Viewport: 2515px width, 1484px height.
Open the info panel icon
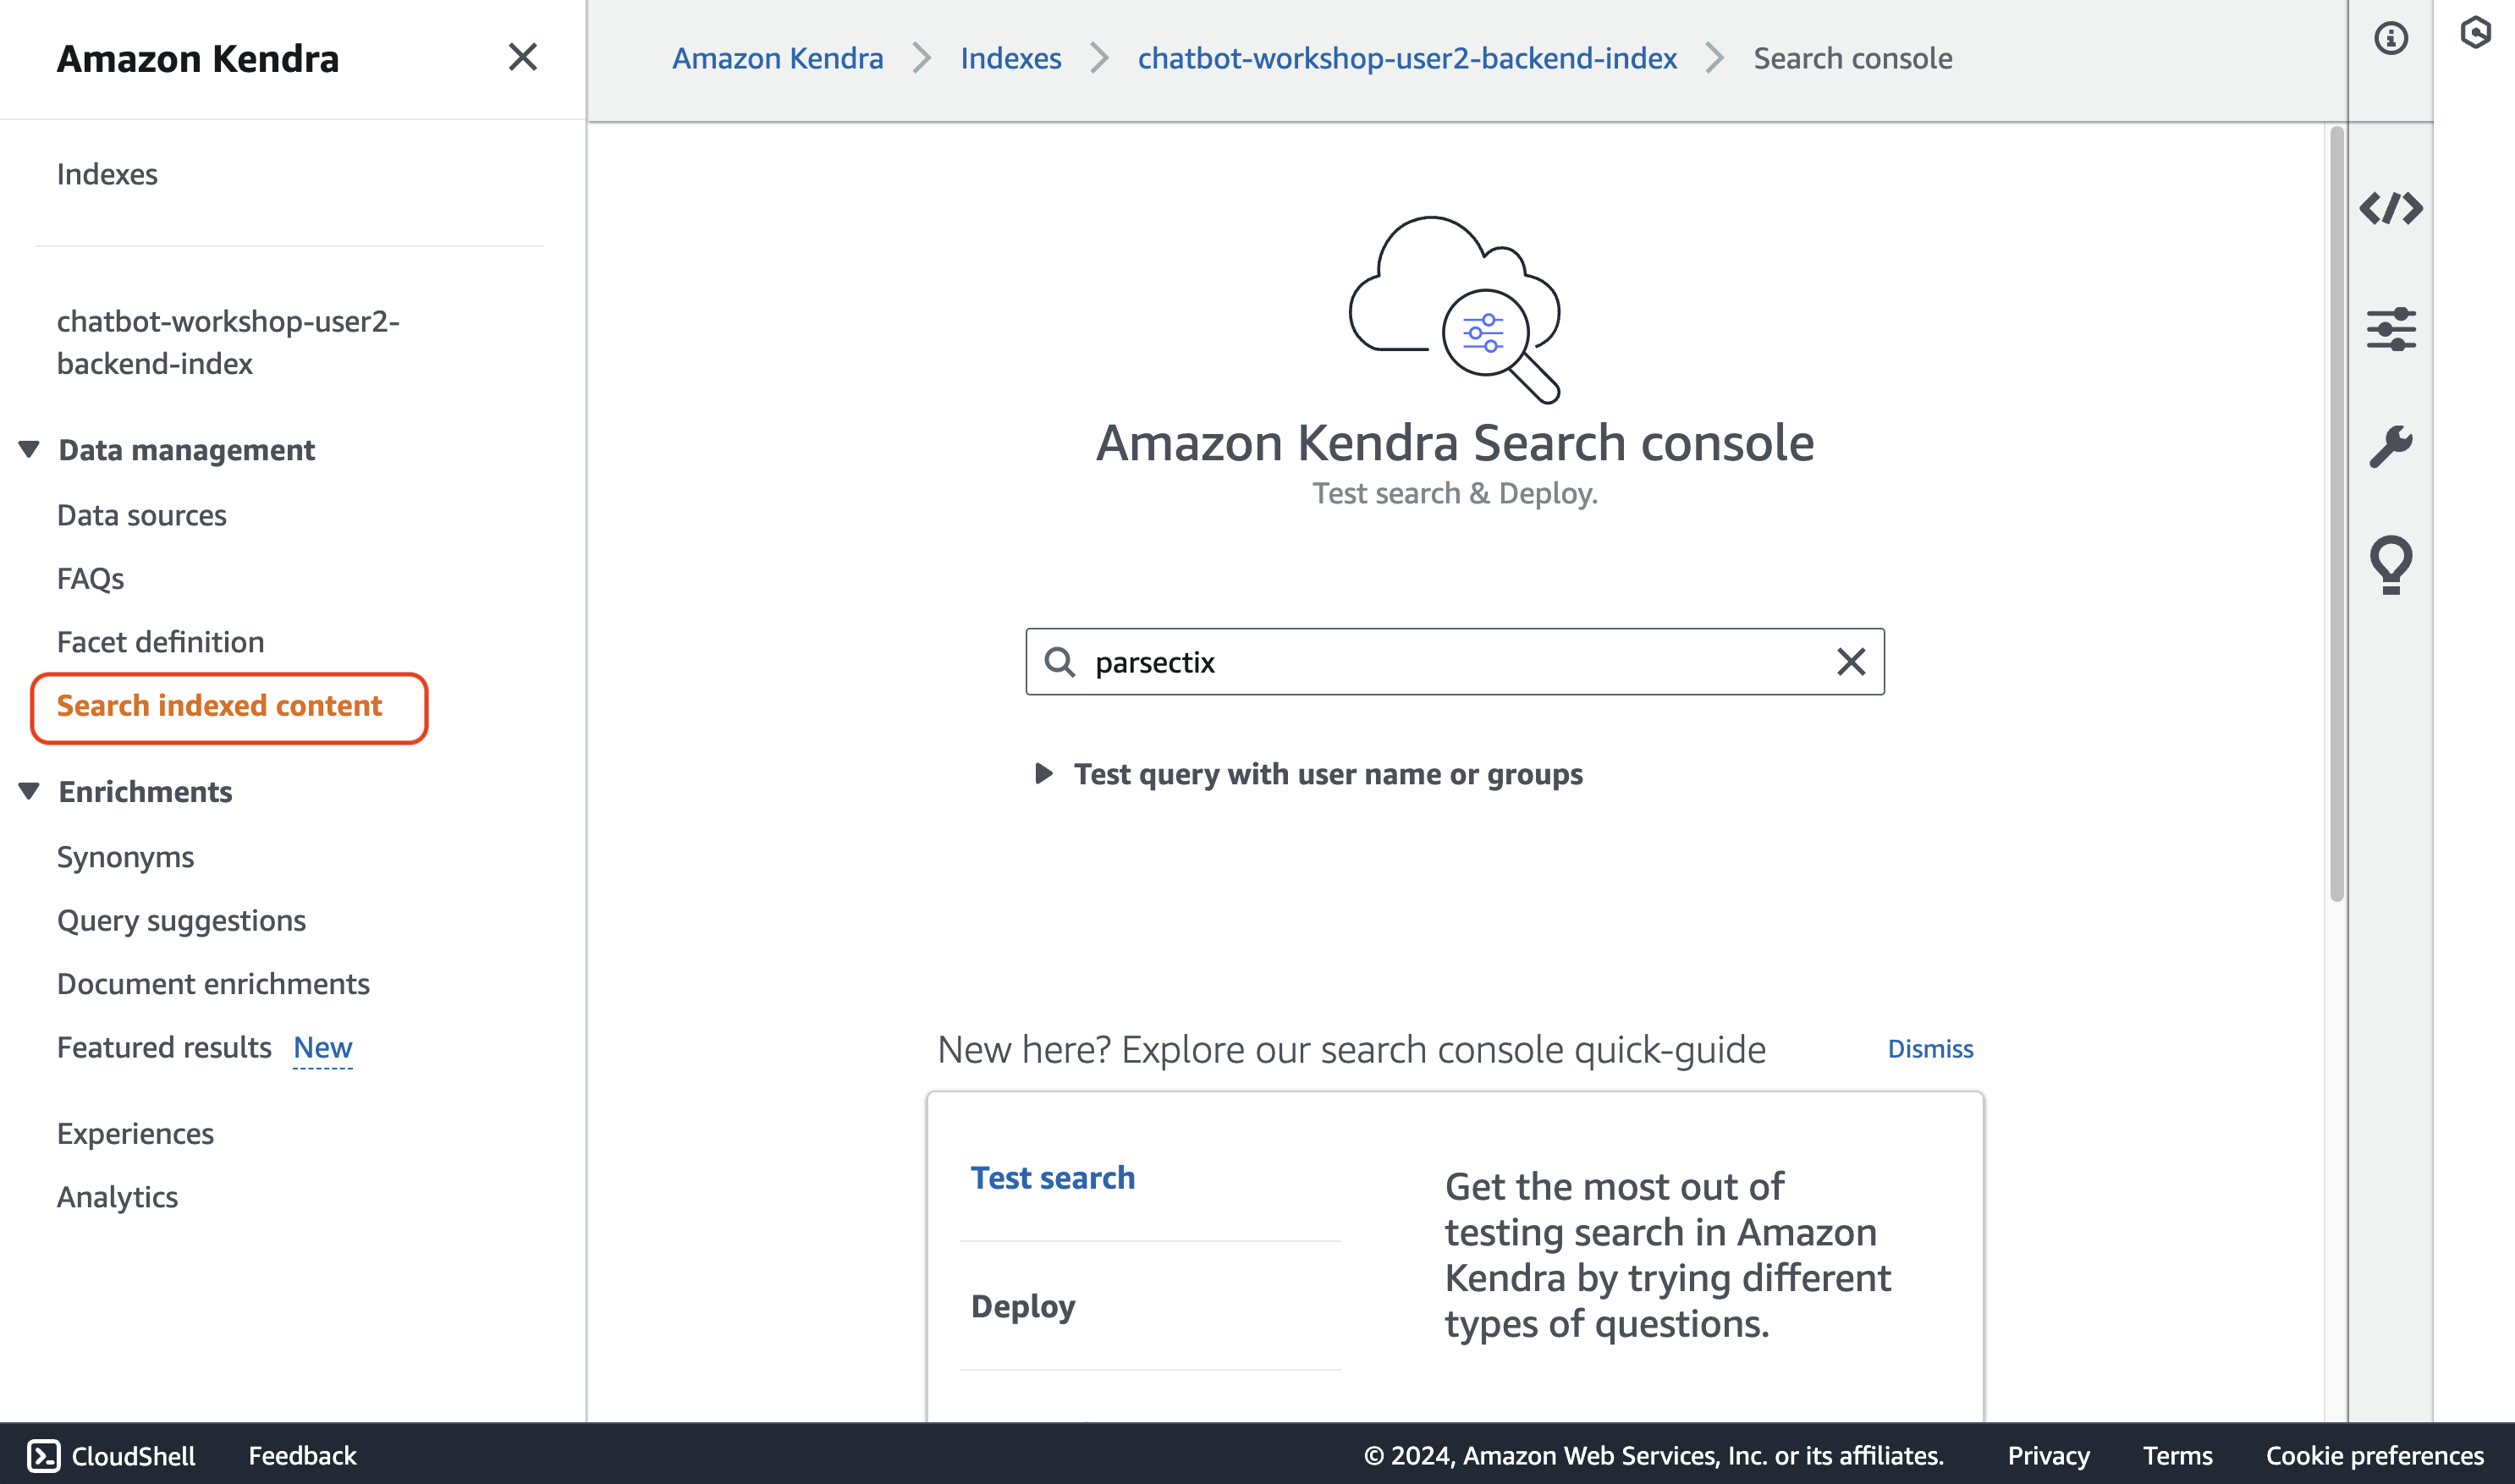click(x=2390, y=39)
